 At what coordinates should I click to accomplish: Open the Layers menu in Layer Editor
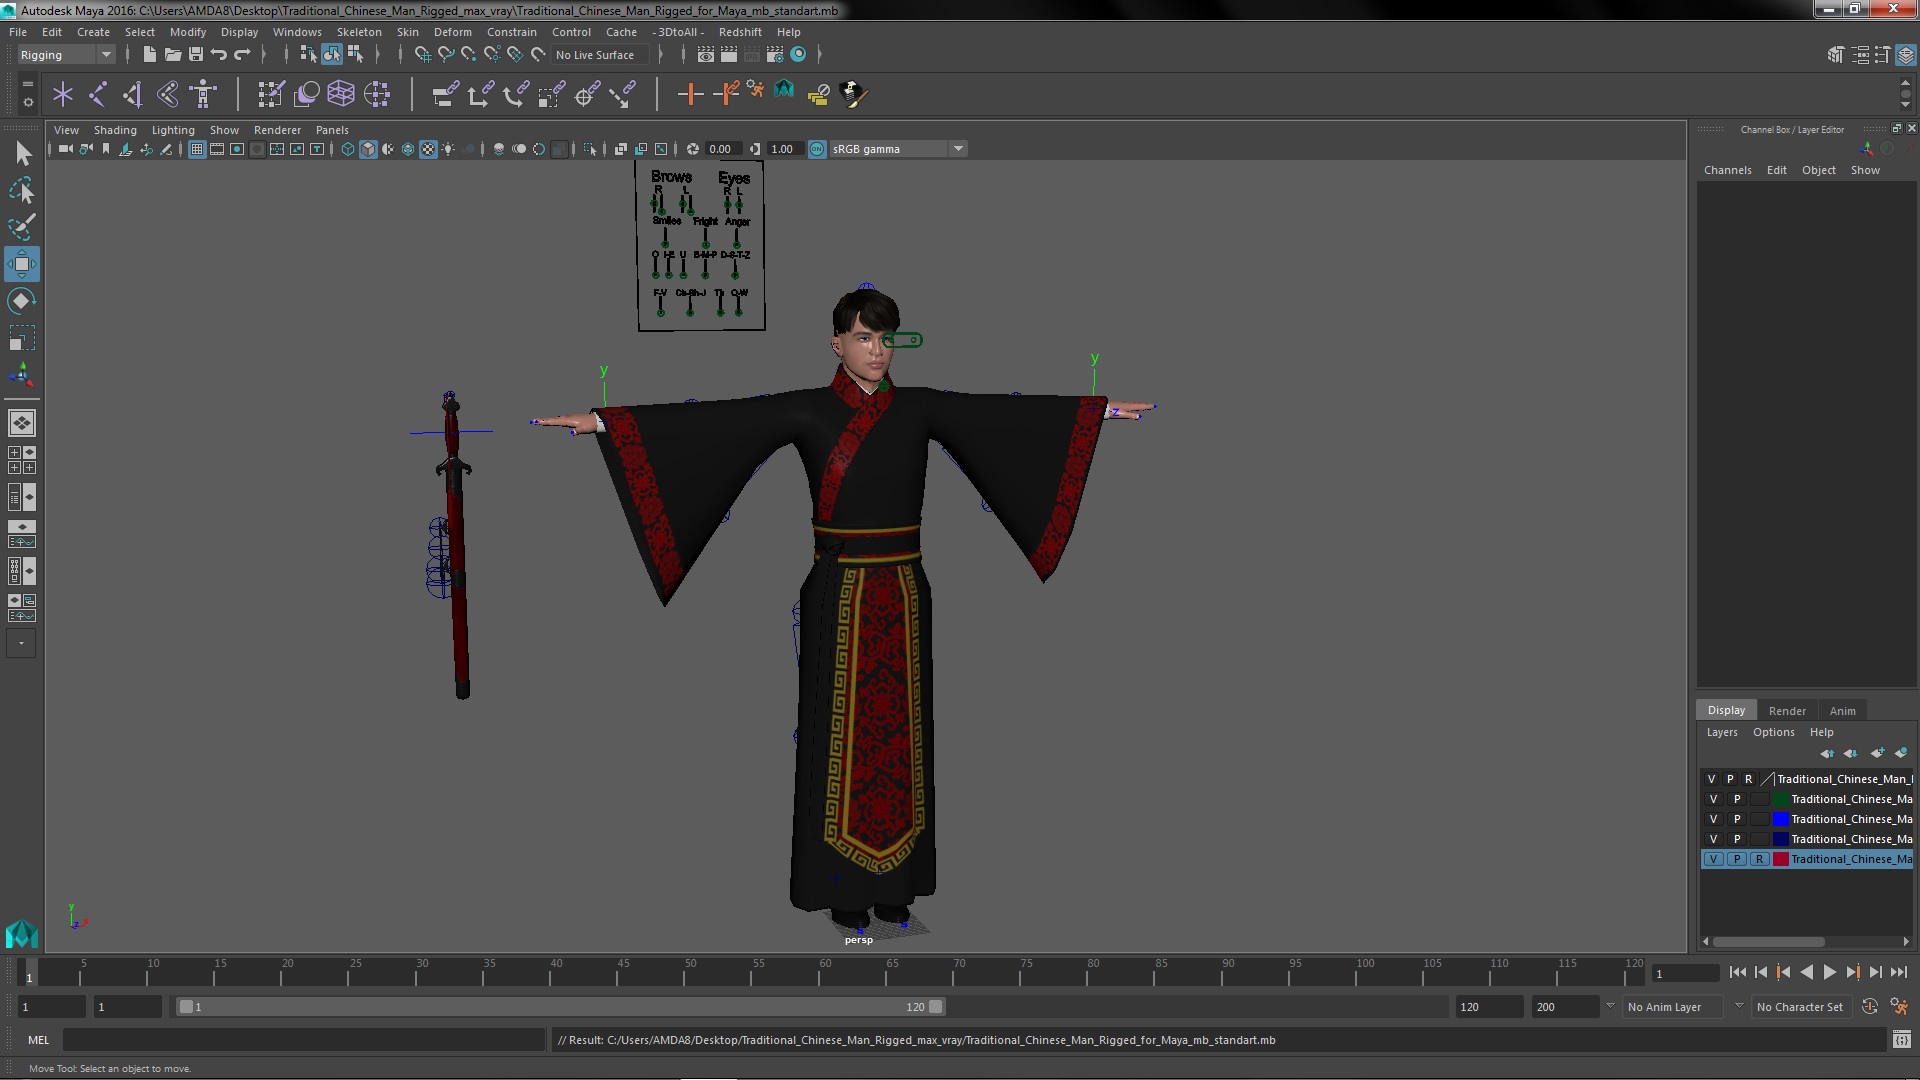click(1721, 732)
